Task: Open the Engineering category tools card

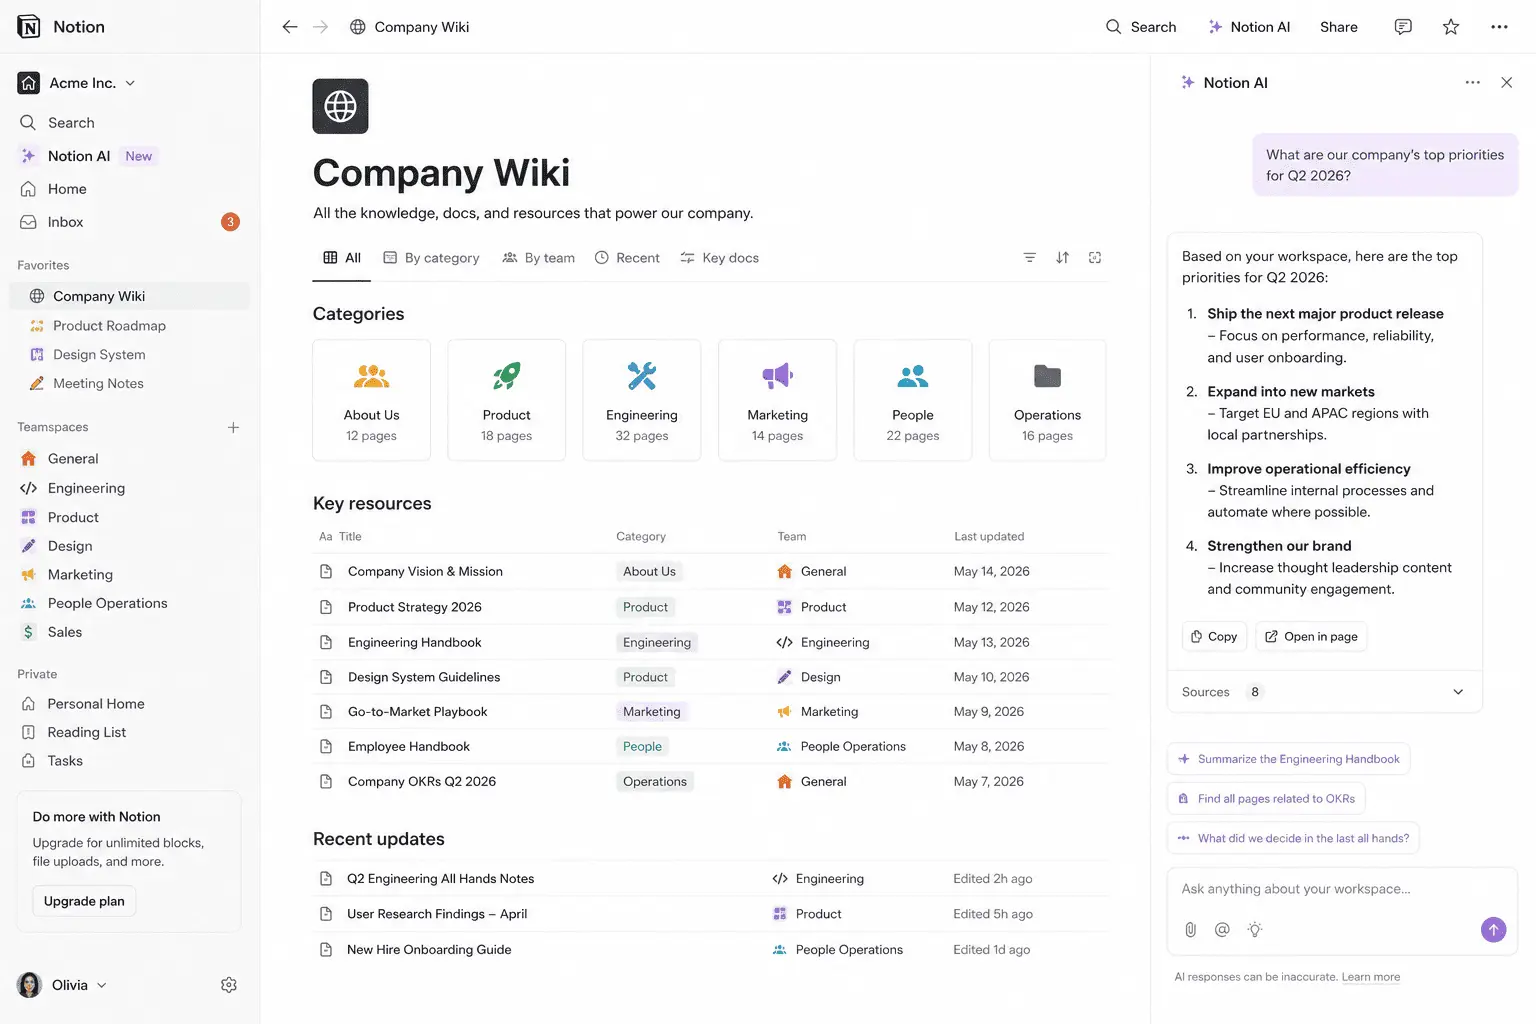Action: click(641, 400)
